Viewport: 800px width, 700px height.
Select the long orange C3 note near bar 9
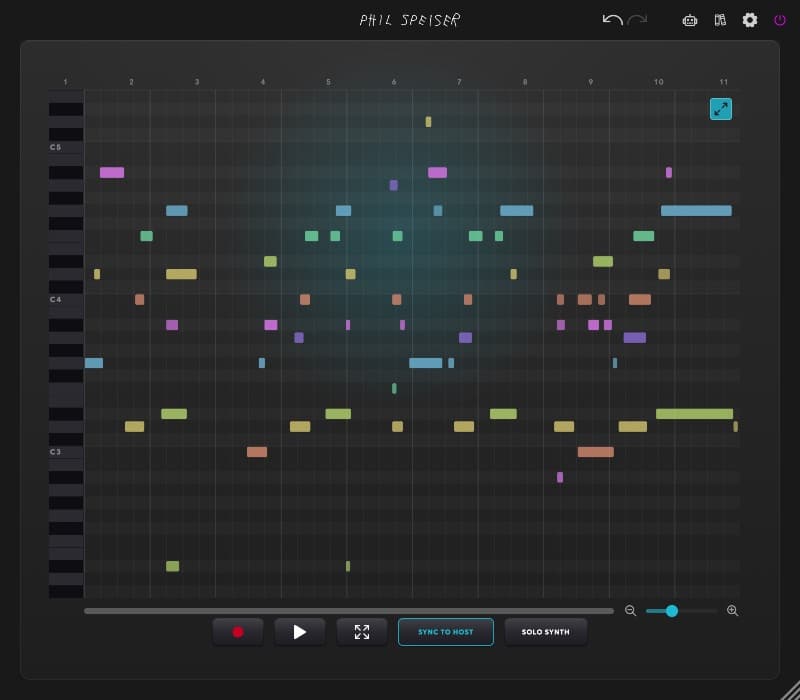[596, 452]
